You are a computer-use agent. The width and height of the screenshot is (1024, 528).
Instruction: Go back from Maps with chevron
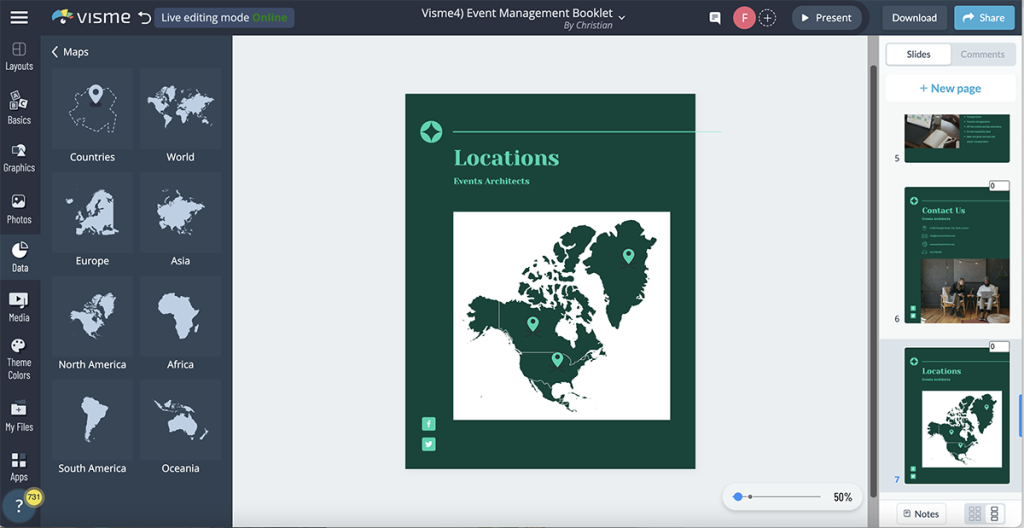[x=55, y=52]
